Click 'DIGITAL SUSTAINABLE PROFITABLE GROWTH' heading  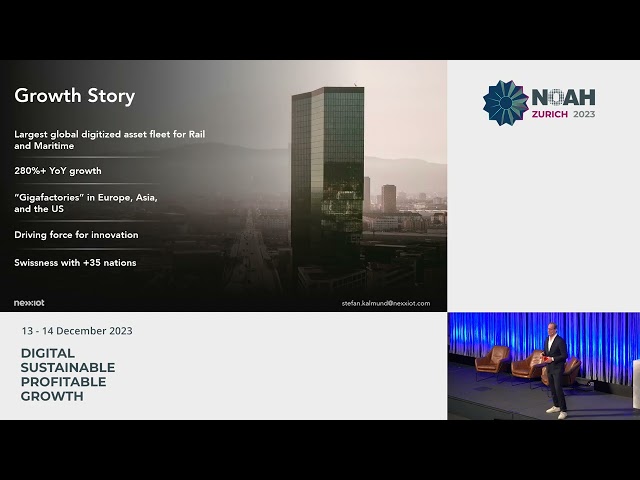68,375
